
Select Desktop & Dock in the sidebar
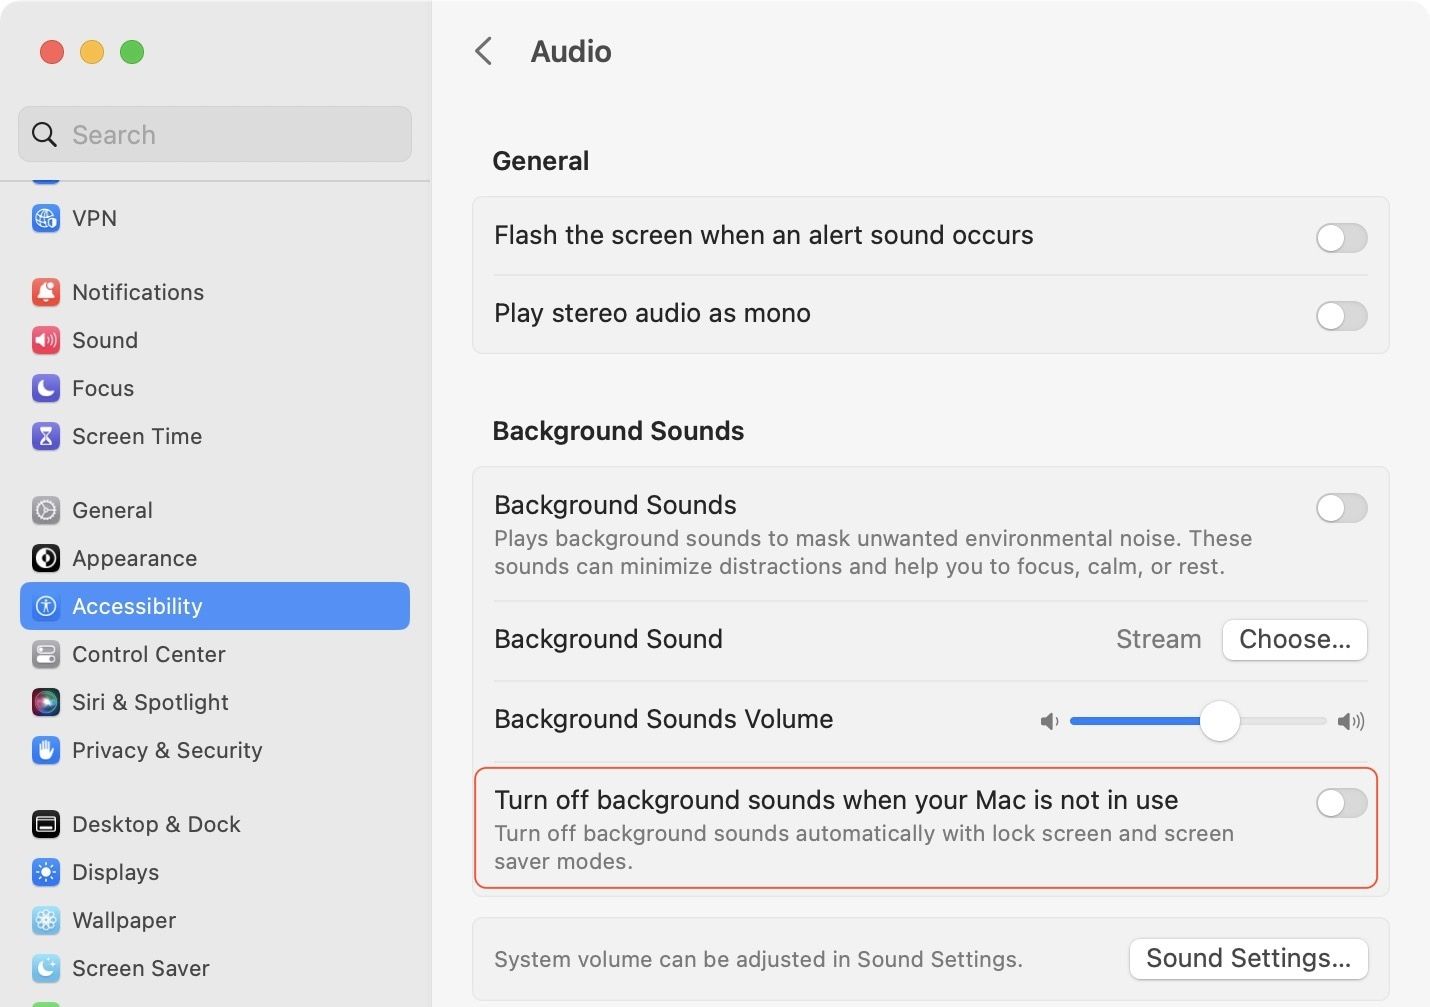156,824
